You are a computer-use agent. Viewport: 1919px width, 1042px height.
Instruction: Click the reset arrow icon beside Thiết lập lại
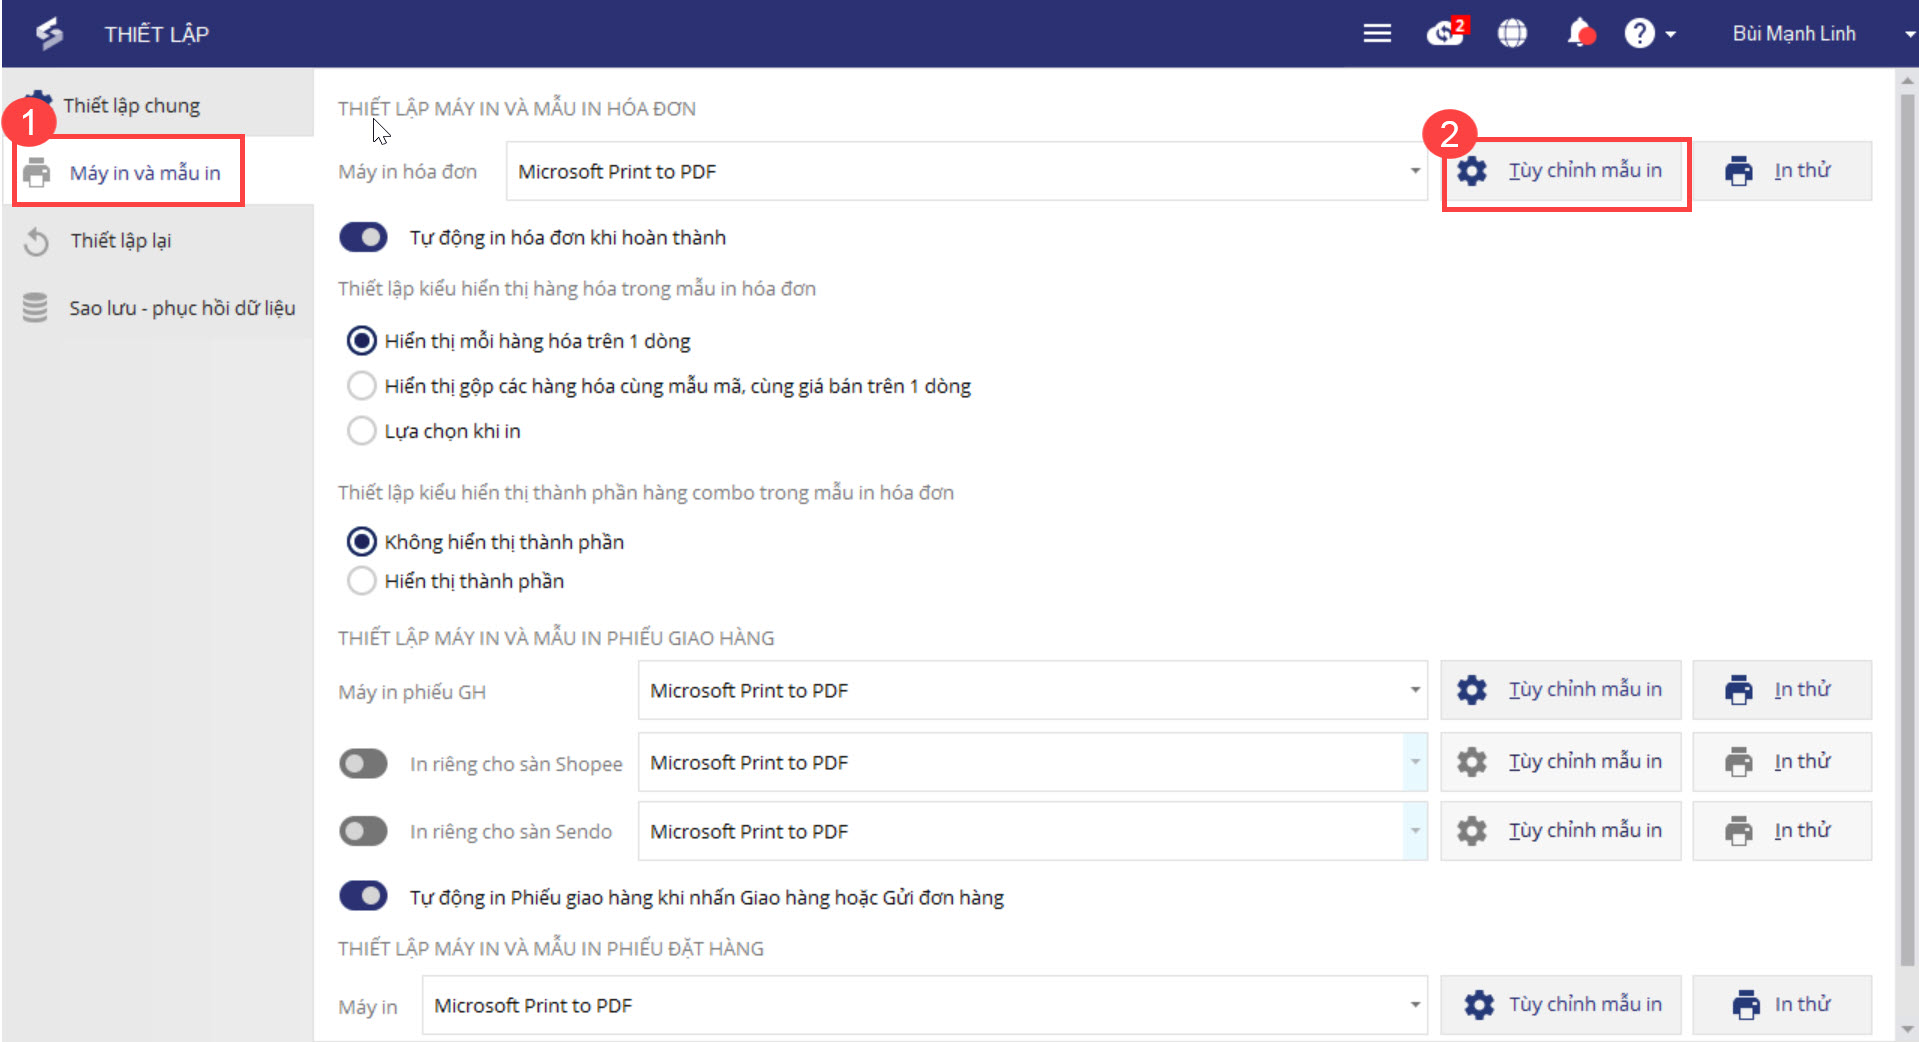pyautogui.click(x=36, y=241)
